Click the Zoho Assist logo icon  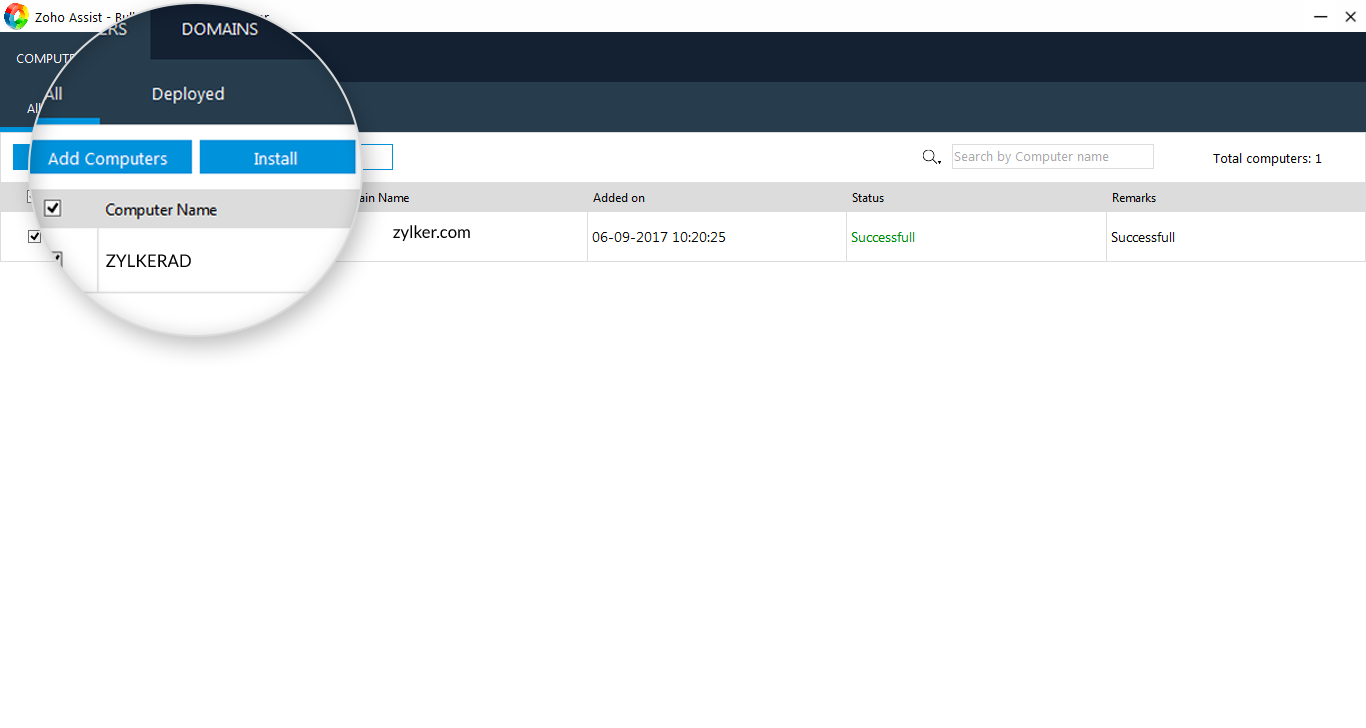pos(16,16)
